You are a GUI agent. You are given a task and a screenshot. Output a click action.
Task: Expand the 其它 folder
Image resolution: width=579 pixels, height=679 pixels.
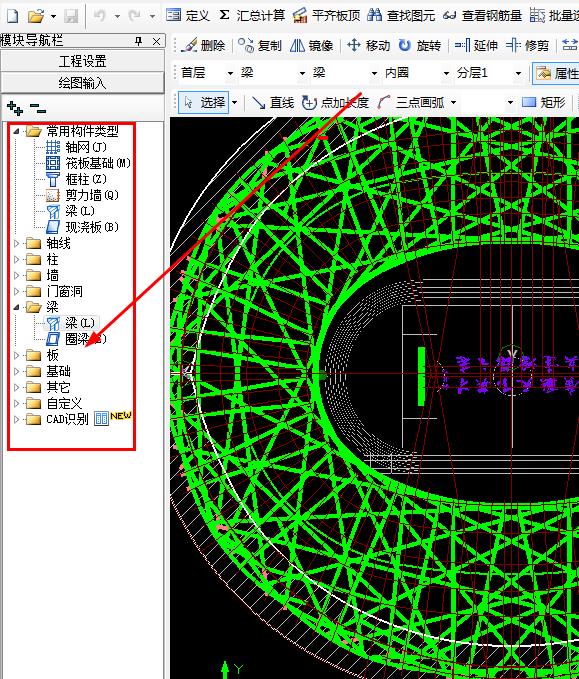(16, 388)
